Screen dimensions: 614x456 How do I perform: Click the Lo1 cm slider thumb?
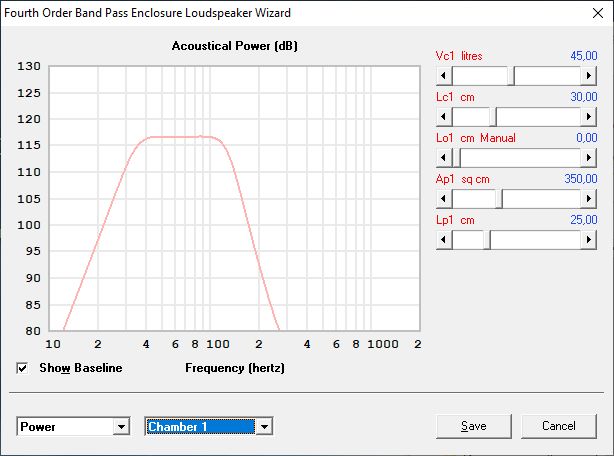point(457,158)
